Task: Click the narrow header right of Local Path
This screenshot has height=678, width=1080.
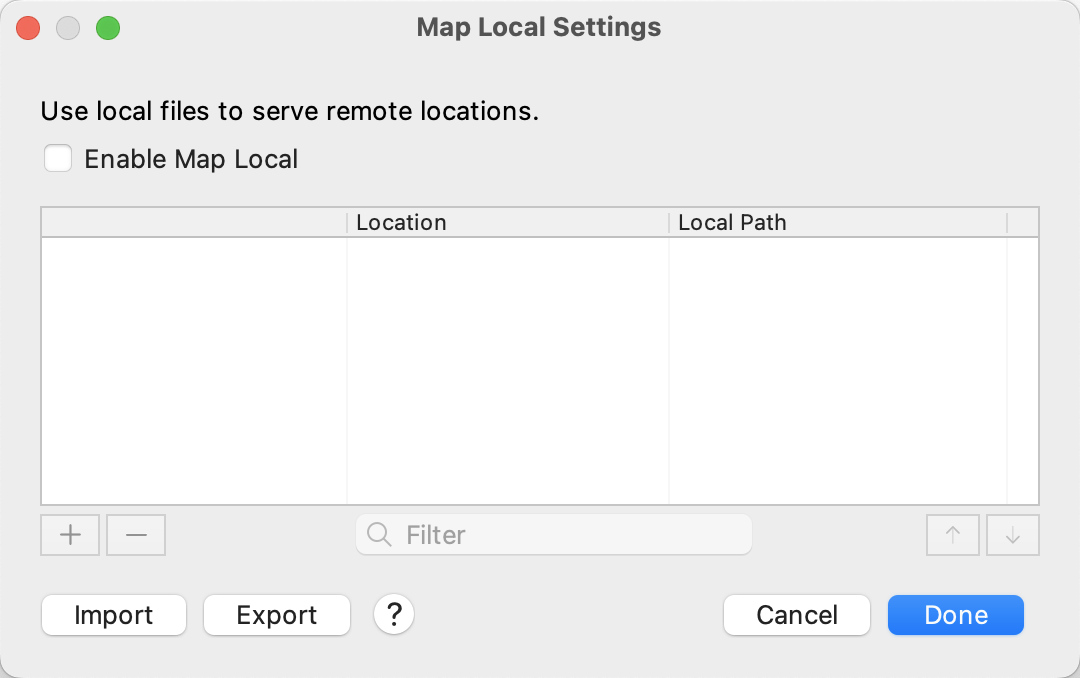Action: tap(1023, 222)
